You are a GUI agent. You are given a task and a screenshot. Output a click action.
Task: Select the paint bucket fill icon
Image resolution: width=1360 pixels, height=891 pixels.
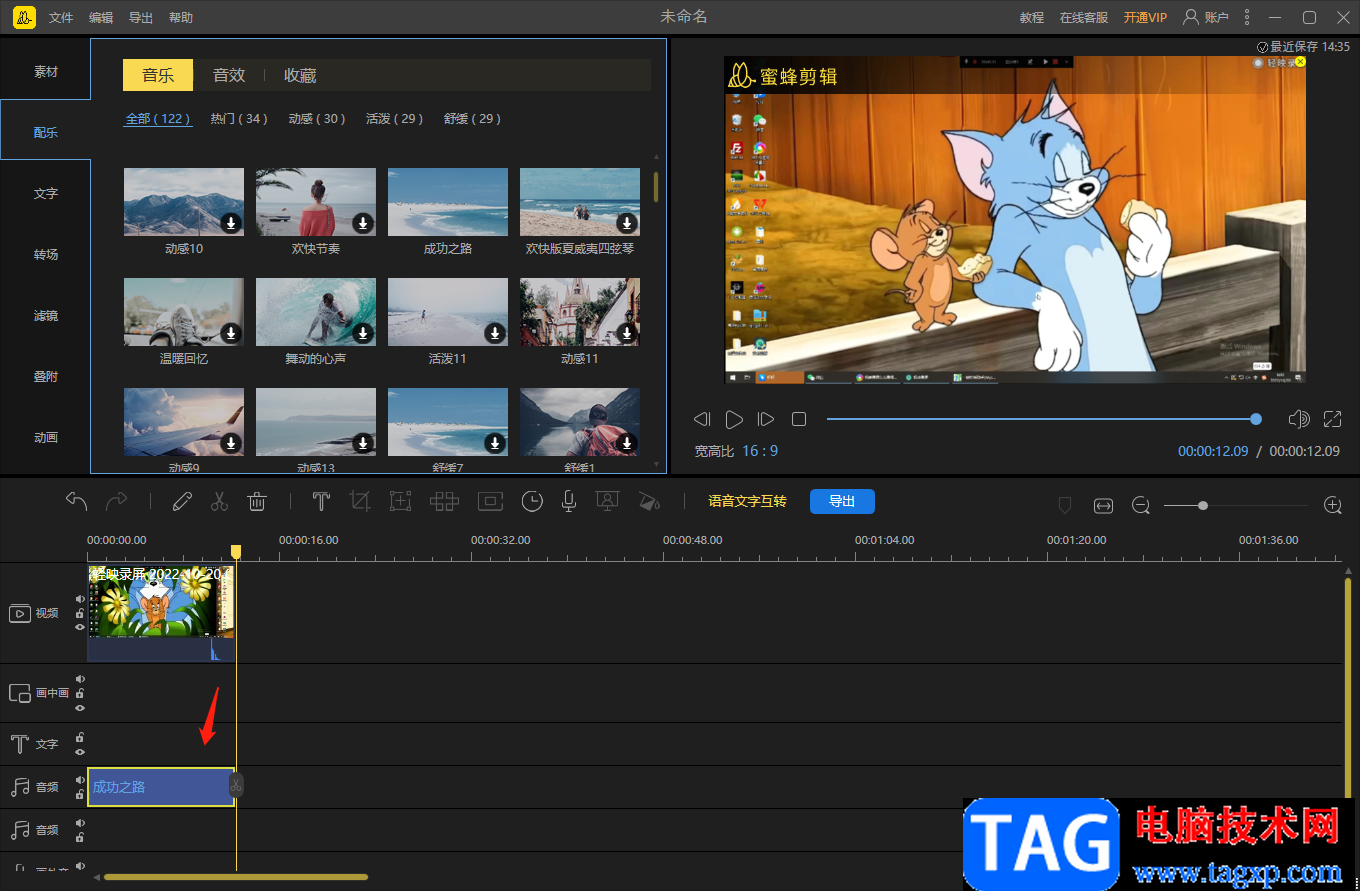[x=649, y=502]
